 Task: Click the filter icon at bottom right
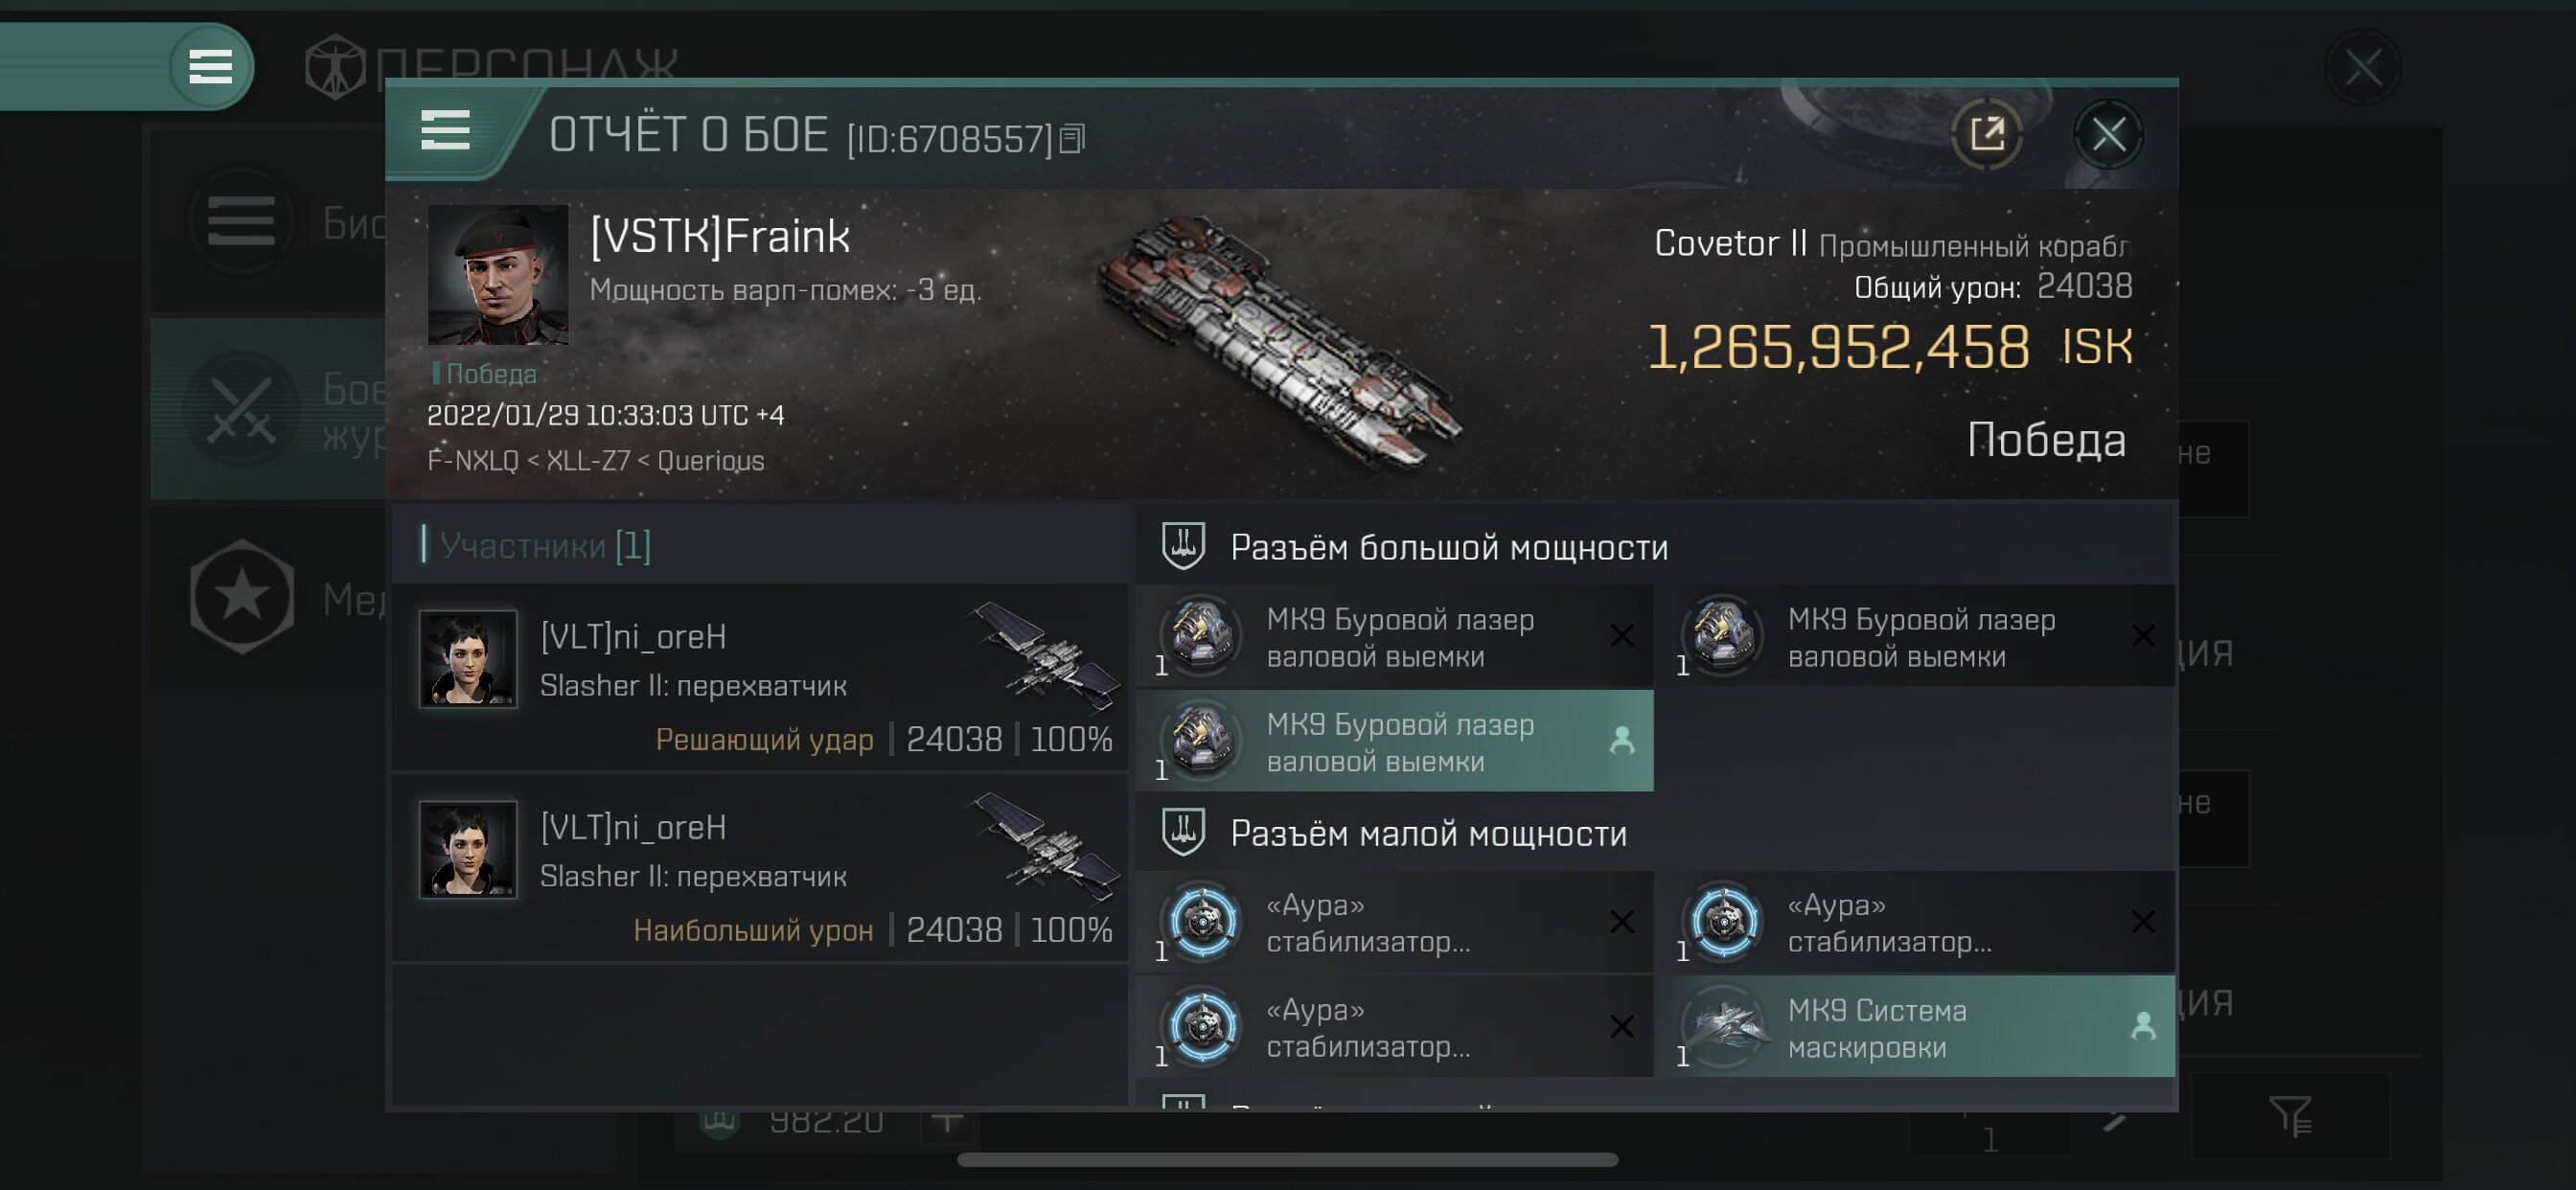tap(2289, 1116)
